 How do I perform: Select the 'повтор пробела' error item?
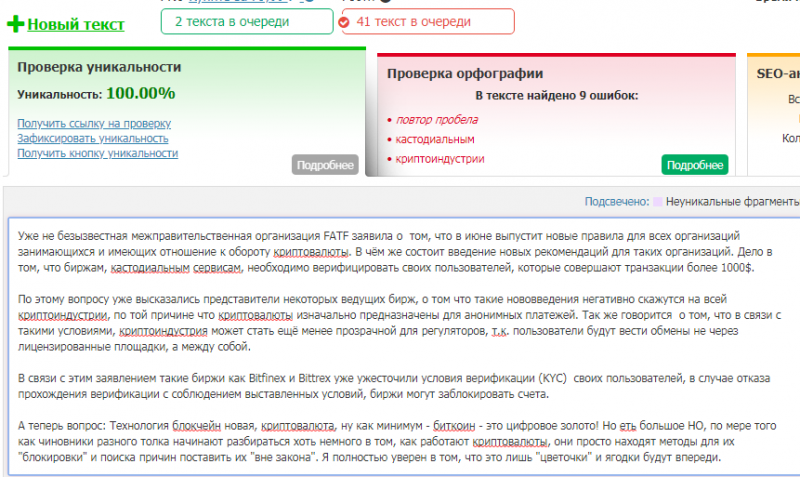pyautogui.click(x=437, y=120)
